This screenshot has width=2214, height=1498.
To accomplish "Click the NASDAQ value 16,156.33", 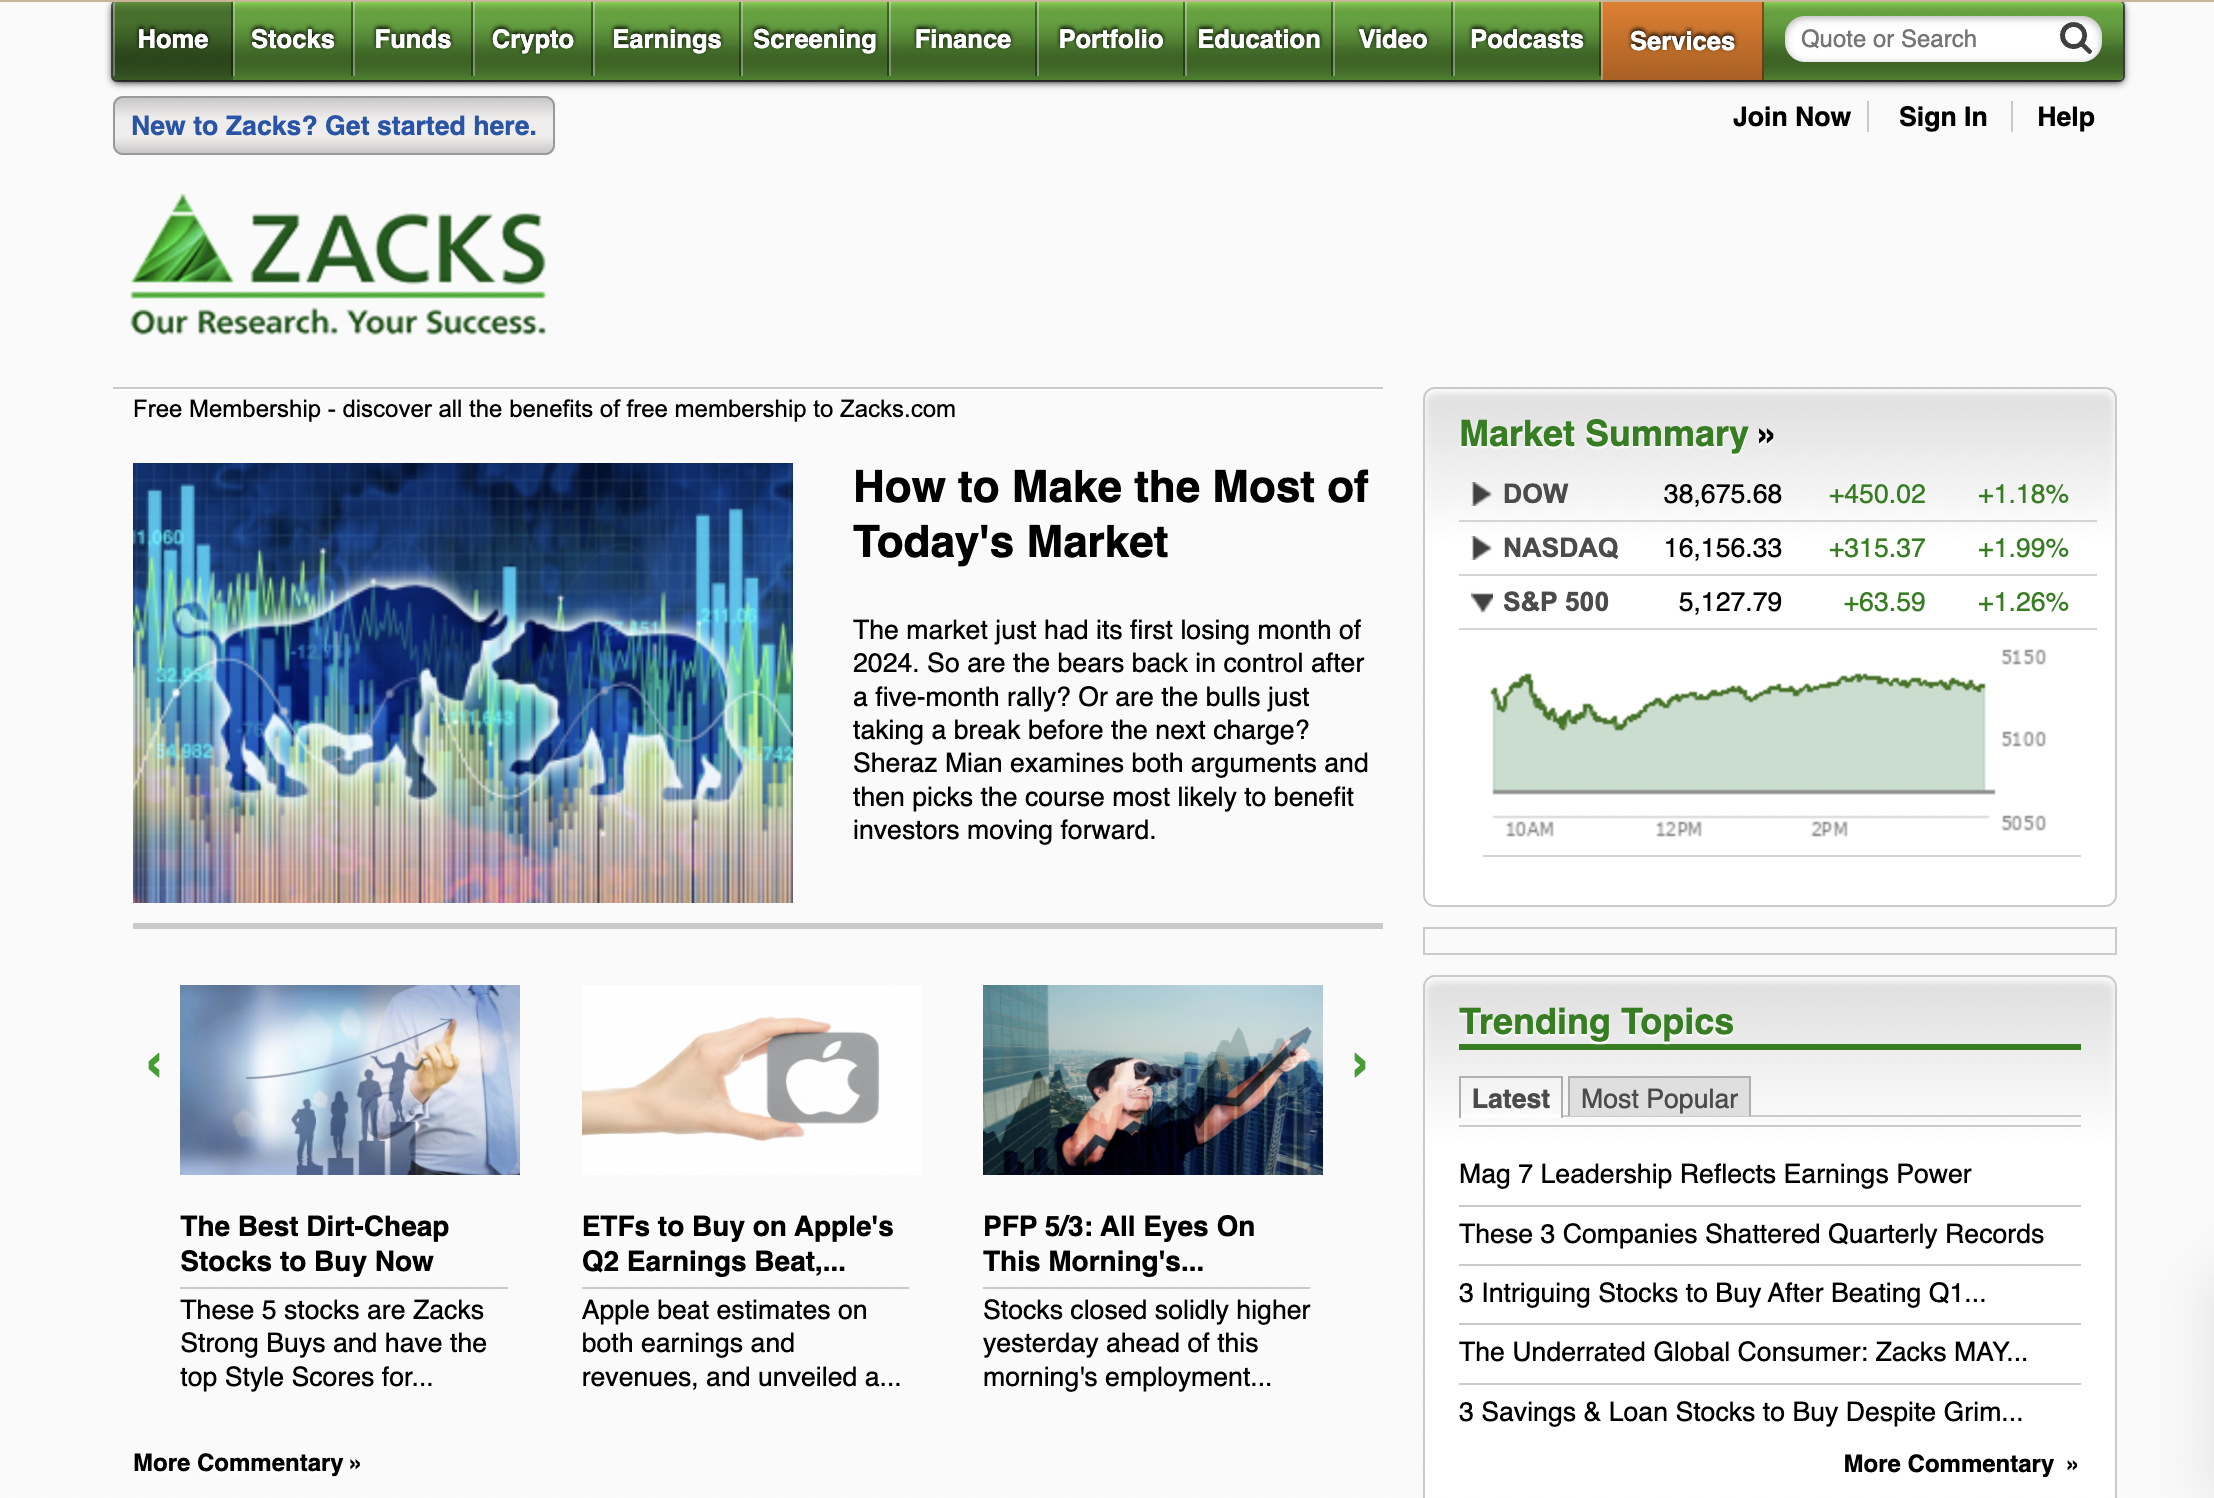I will tap(1722, 548).
